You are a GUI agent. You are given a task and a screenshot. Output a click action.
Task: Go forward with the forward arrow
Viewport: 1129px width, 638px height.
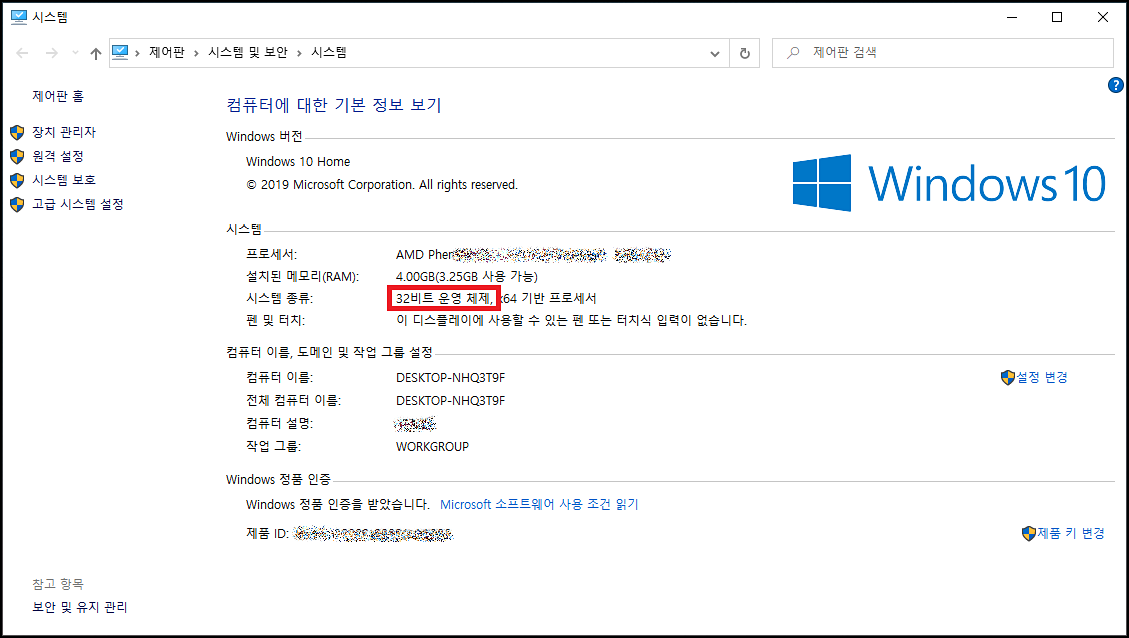pos(51,53)
